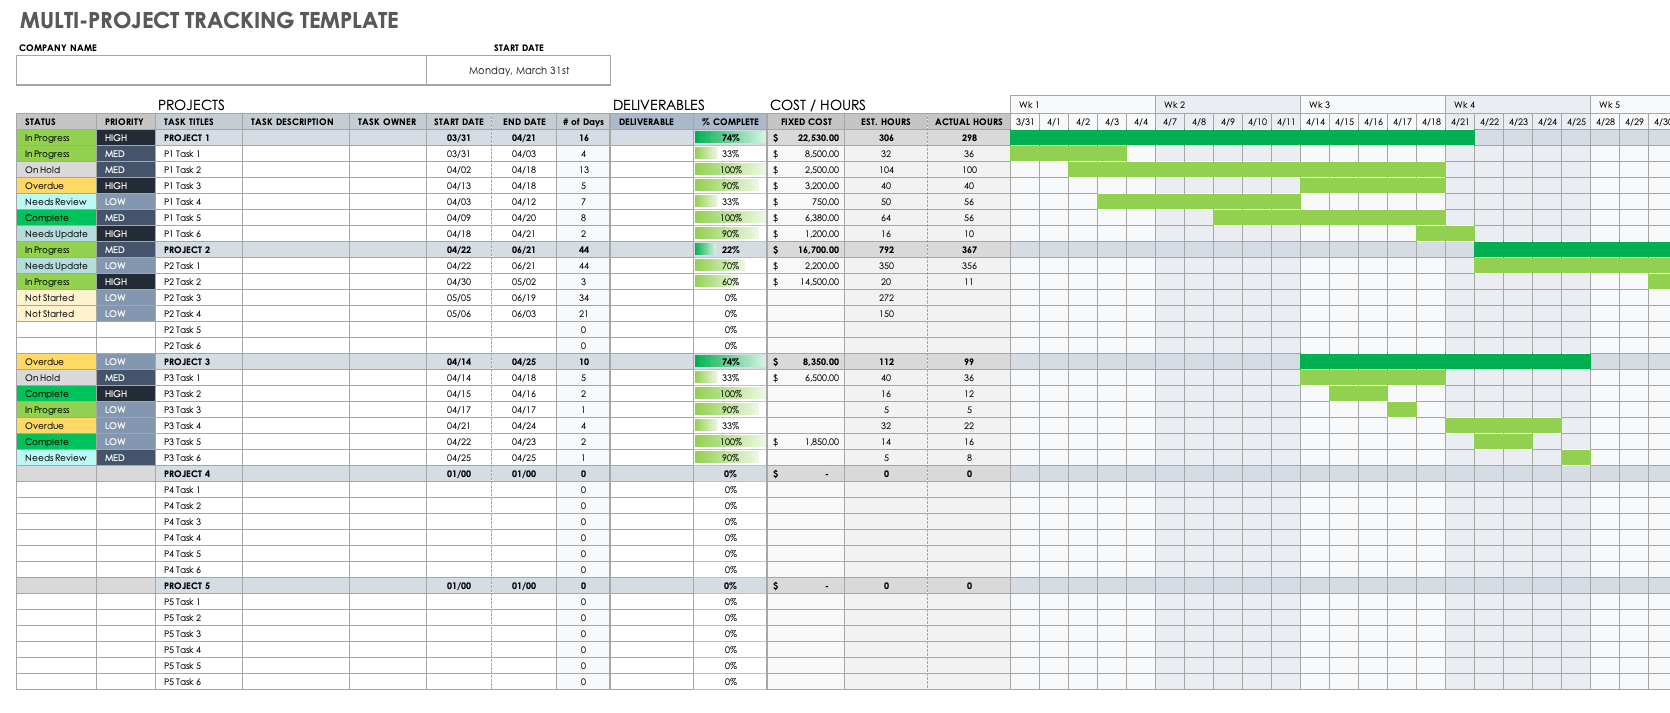Select the actual hours 298 cell
The width and height of the screenshot is (1670, 713).
969,138
